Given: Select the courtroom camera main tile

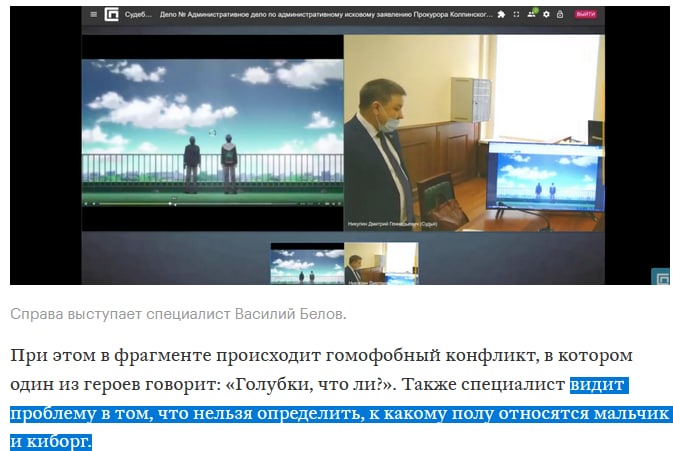Looking at the screenshot, I should pyautogui.click(x=474, y=133).
